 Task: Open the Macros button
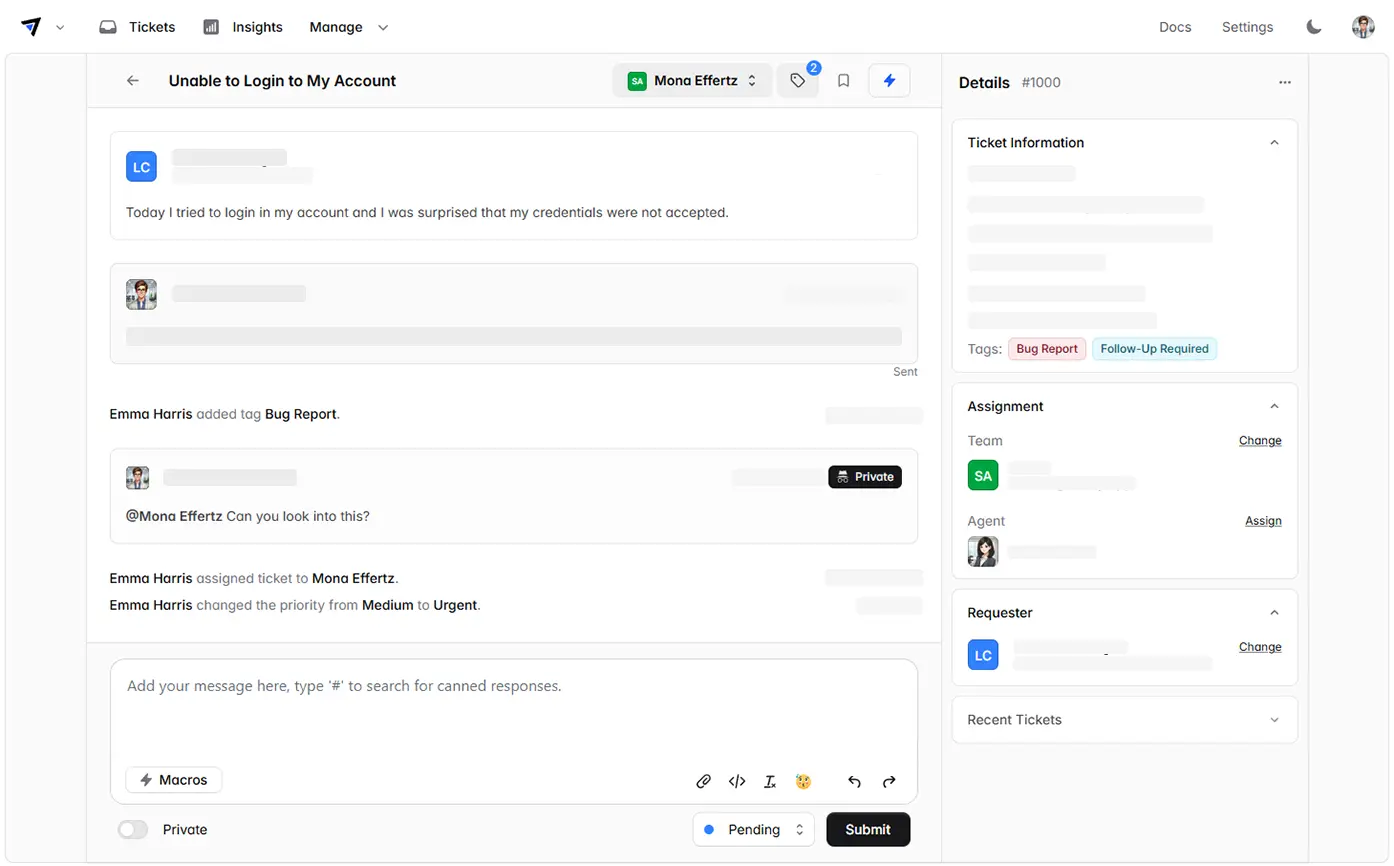click(174, 780)
